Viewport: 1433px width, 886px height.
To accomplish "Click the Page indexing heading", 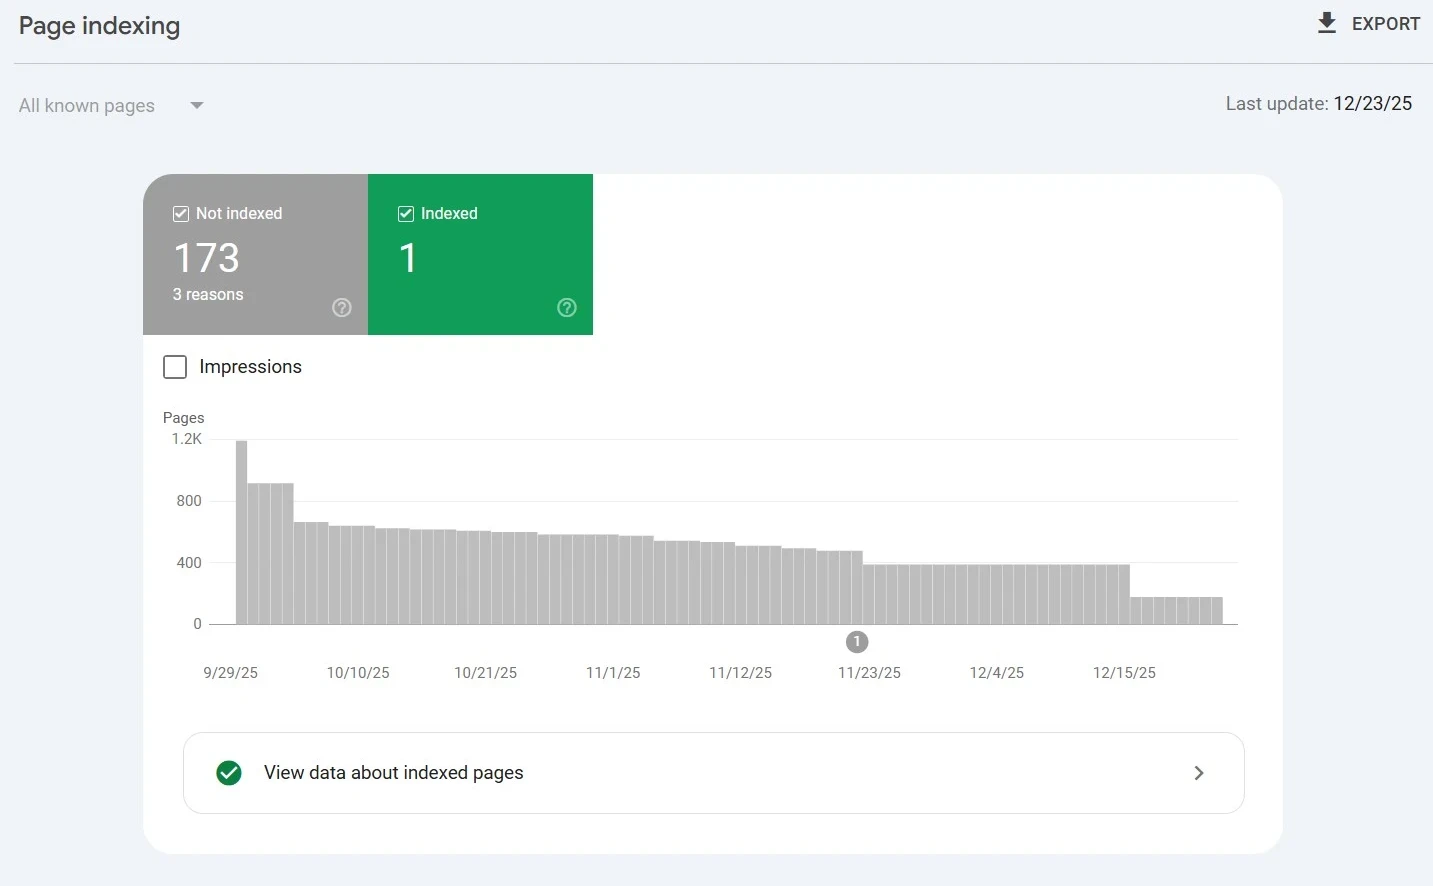I will tap(99, 26).
